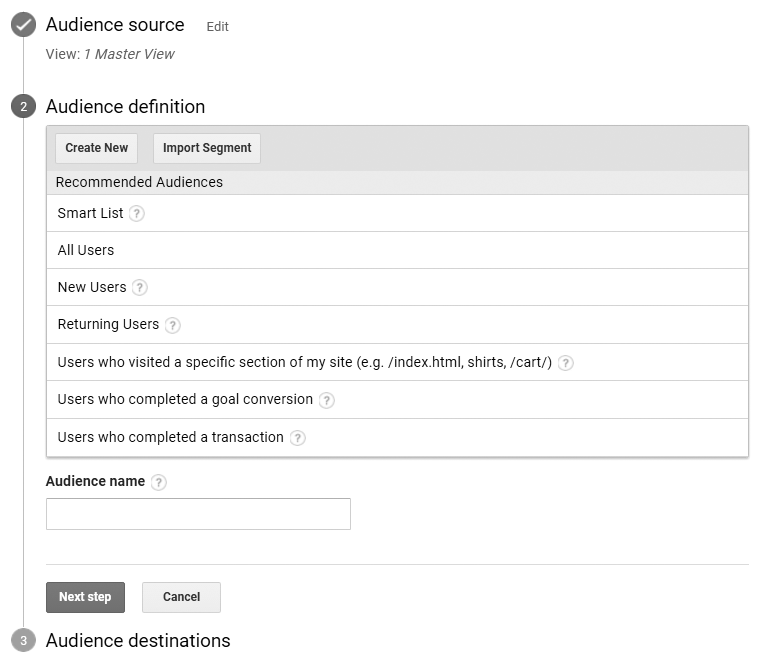Select users who completed a transaction

pos(397,438)
